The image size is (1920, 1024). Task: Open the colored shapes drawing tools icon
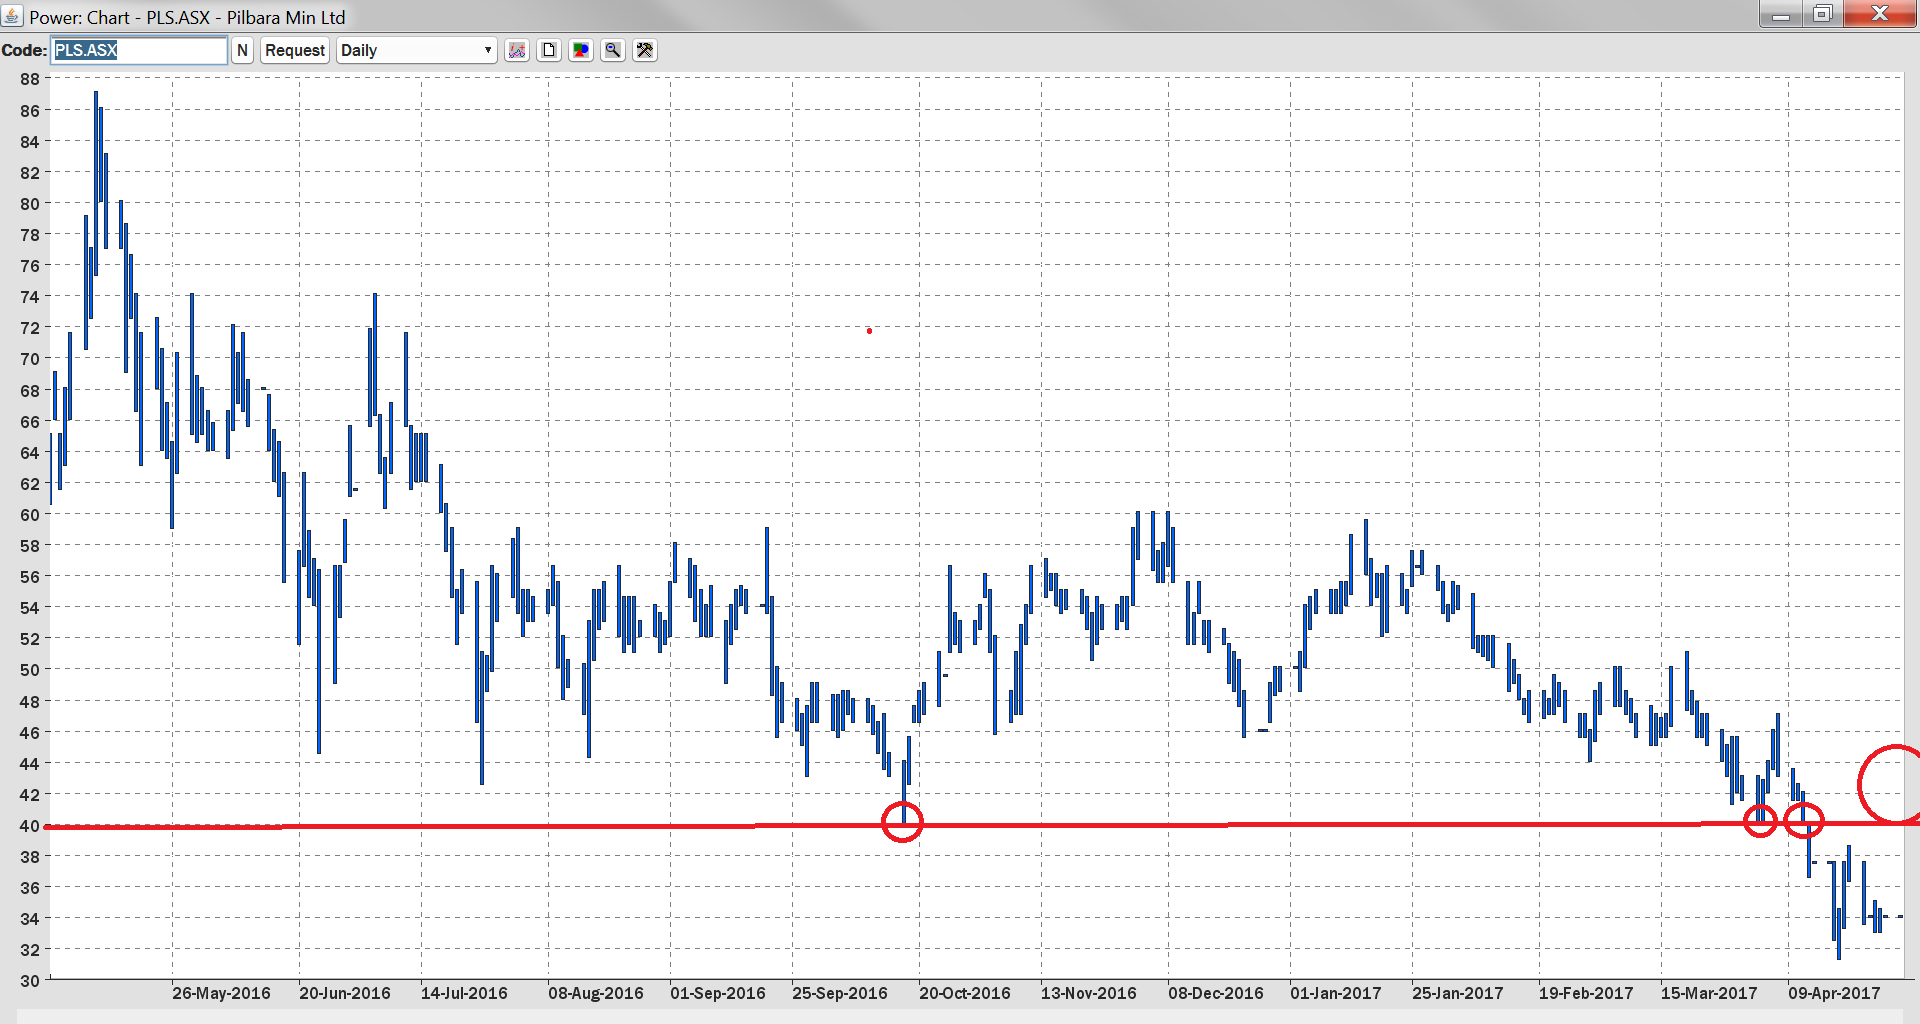click(581, 50)
